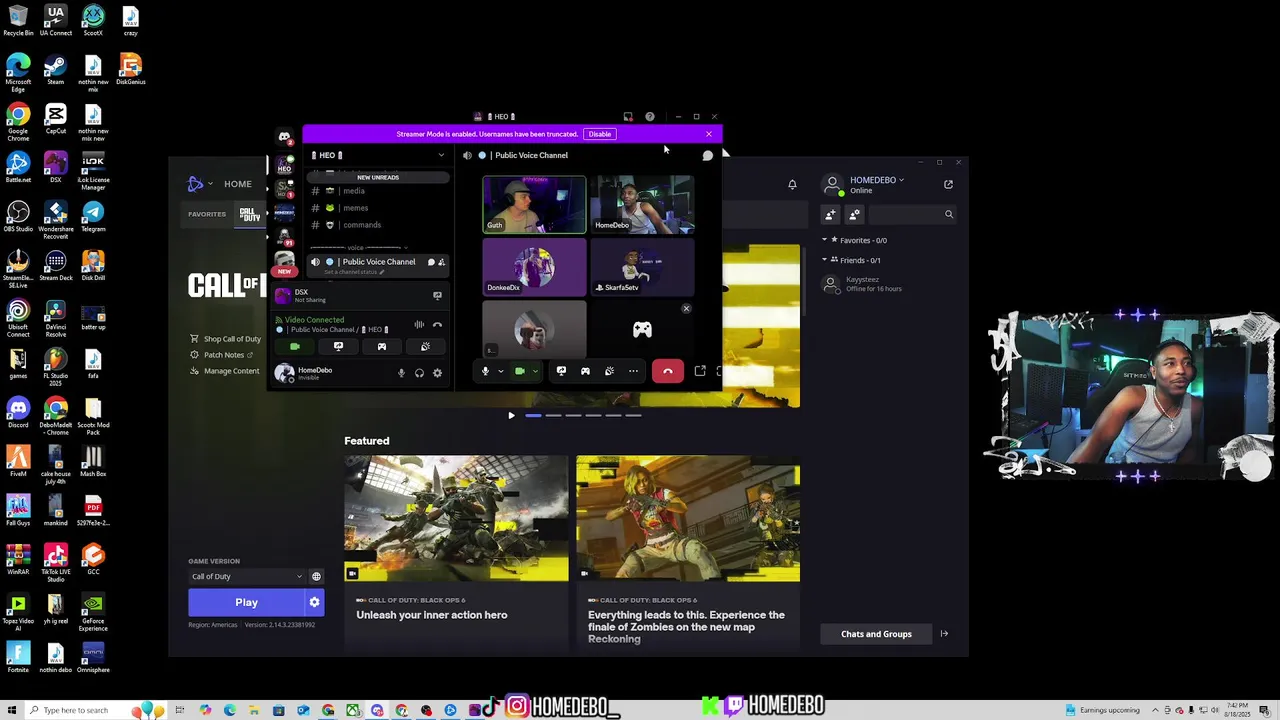1280x720 pixels.
Task: Dismiss the activity invite tile
Action: [x=686, y=308]
